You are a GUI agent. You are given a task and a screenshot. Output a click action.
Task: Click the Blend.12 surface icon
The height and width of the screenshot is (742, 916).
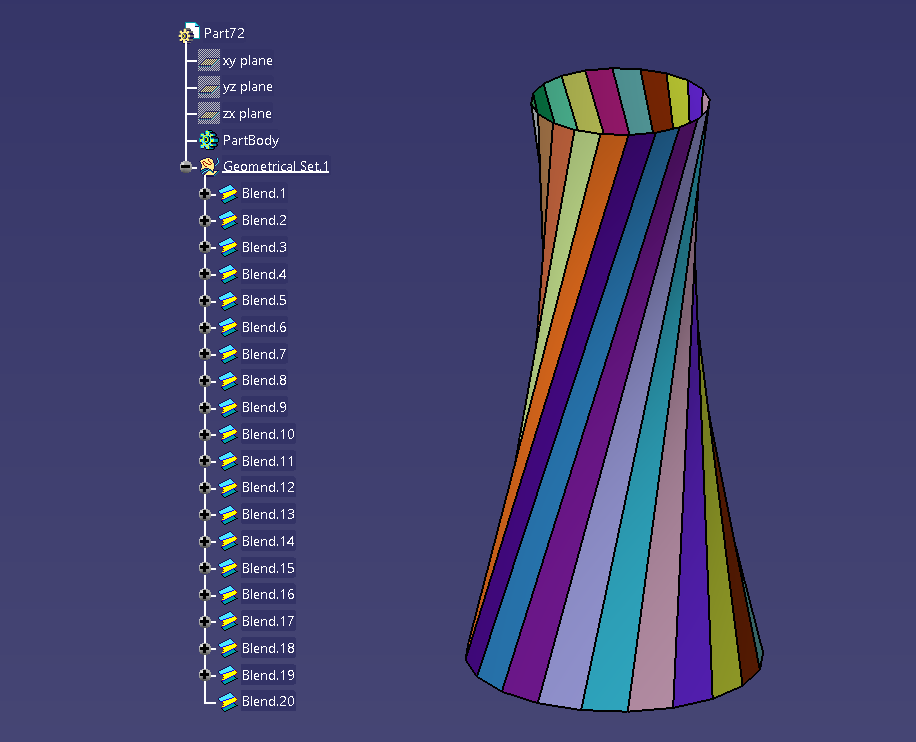tap(228, 487)
